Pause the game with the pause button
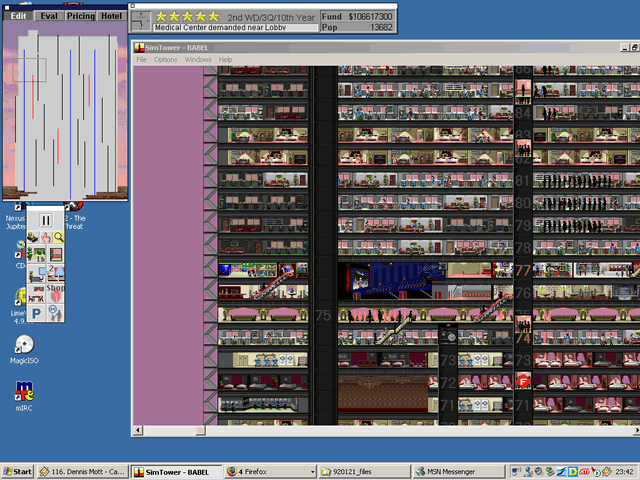The image size is (640, 480). pos(46,219)
